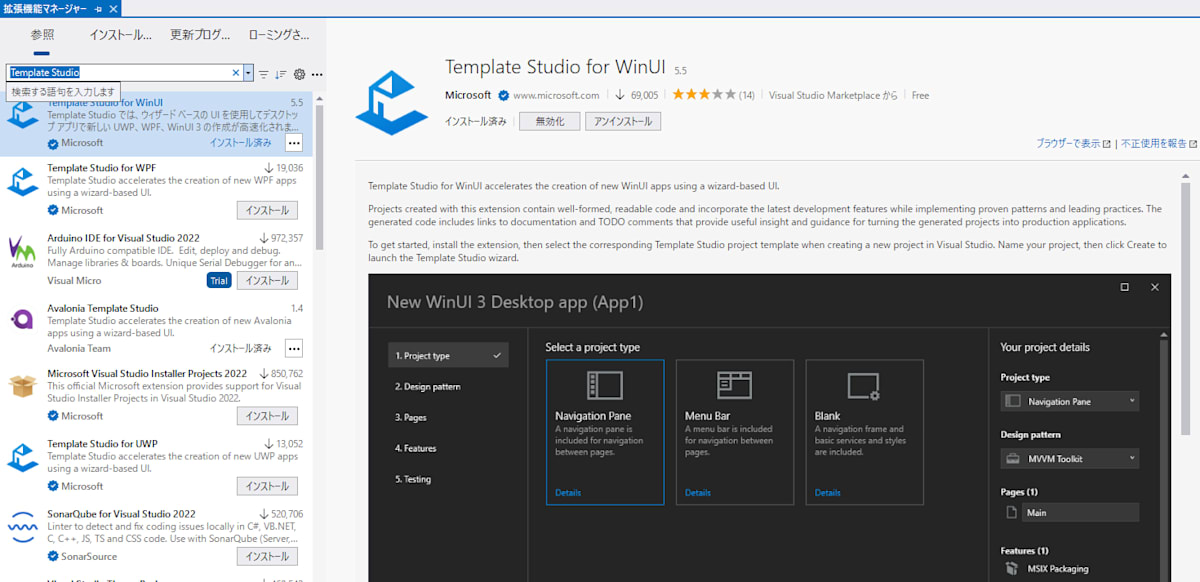
Task: Select the Template Studio for WPF icon
Action: click(23, 183)
